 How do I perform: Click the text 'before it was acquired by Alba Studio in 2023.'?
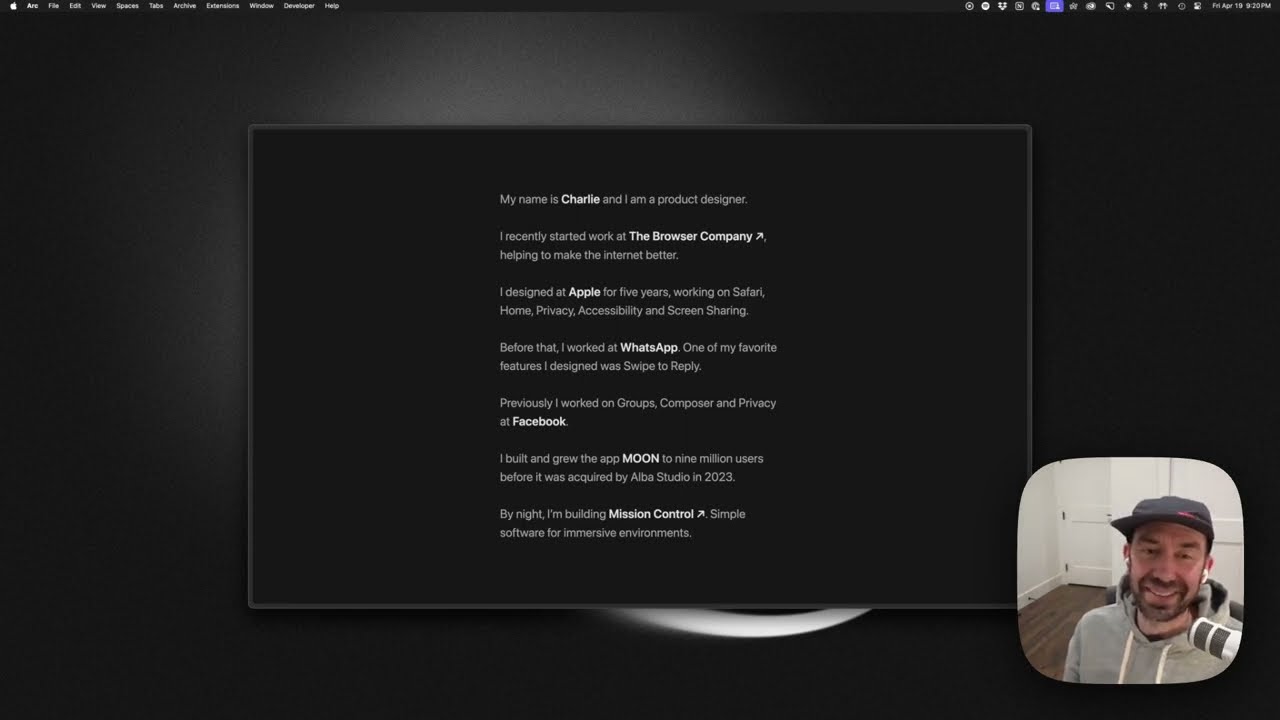pos(617,477)
